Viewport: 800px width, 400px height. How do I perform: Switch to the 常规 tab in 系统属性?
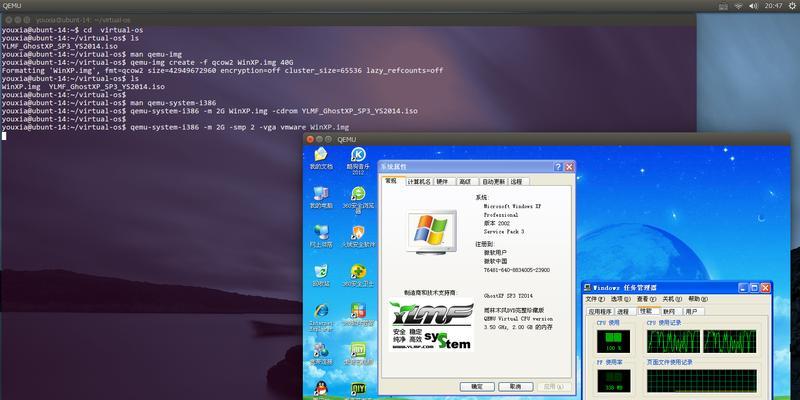tap(391, 181)
